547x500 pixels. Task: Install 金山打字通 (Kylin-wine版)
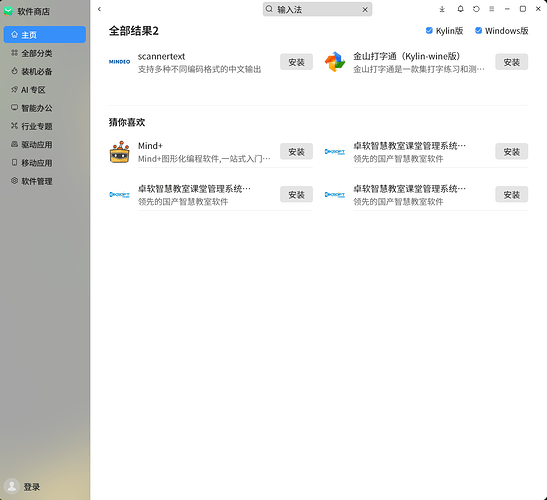(x=511, y=62)
